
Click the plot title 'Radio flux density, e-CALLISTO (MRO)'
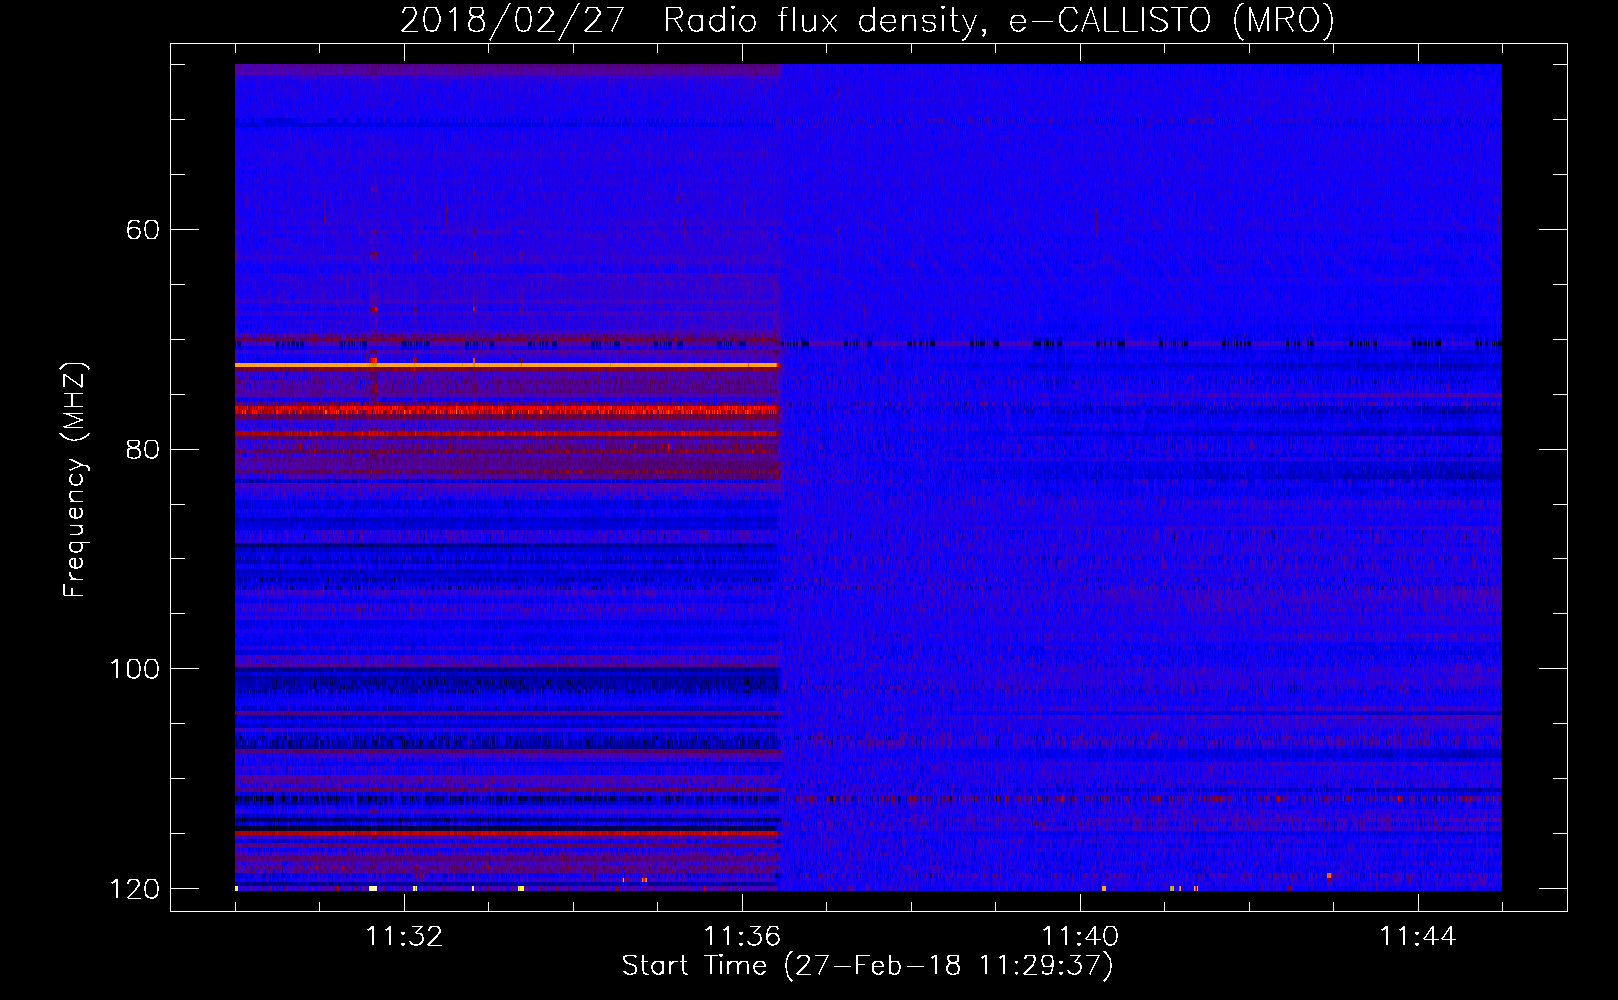click(999, 20)
